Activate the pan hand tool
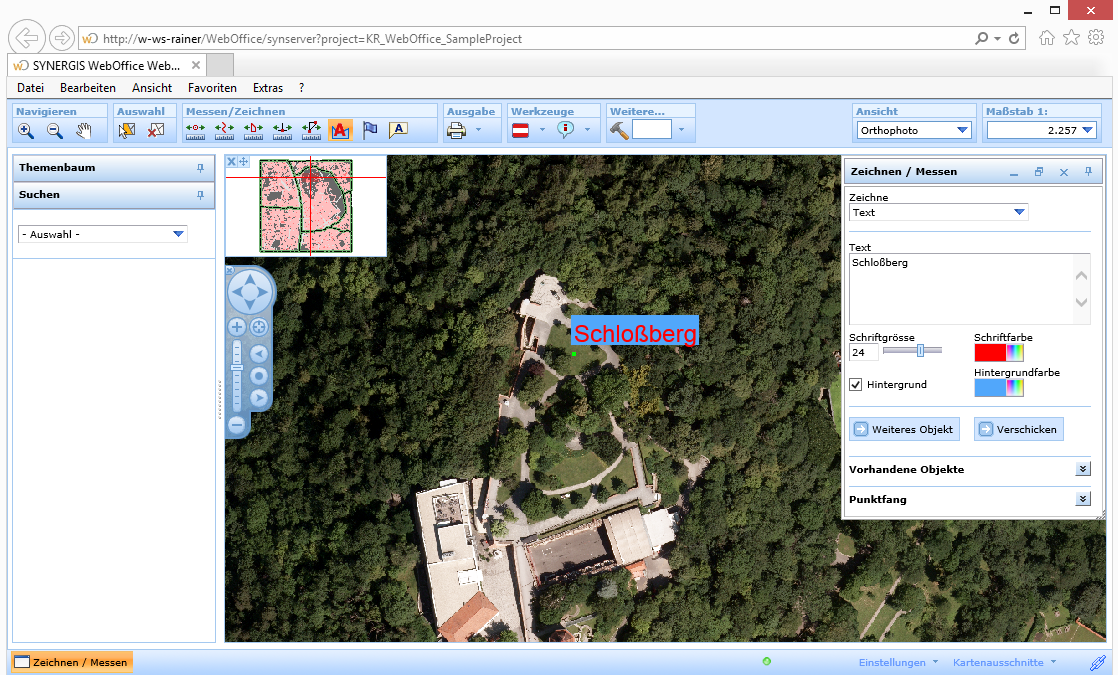1118x675 pixels. tap(84, 130)
